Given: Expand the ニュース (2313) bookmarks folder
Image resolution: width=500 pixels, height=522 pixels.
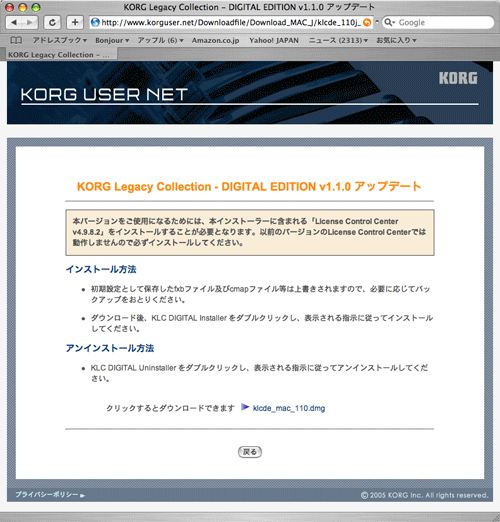Looking at the screenshot, I should (x=338, y=40).
